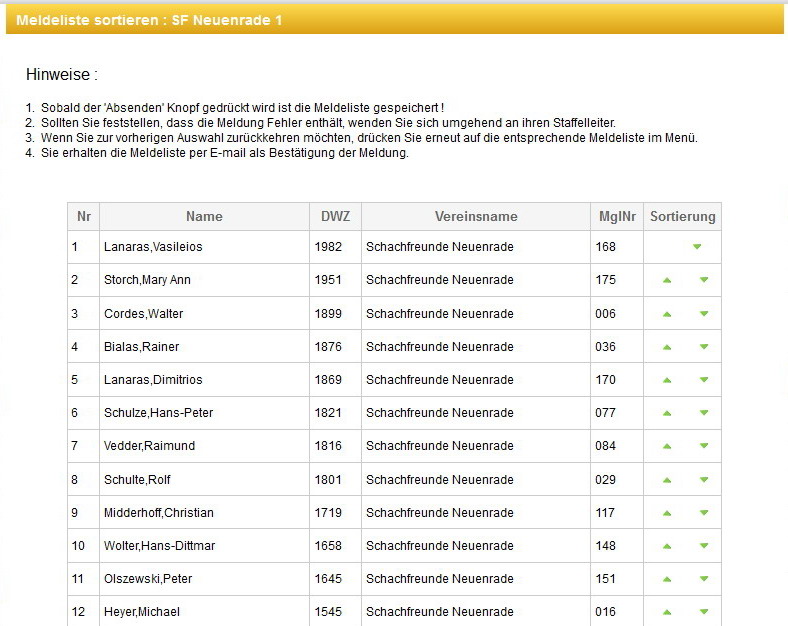Raise Schulte,Rolf one position
This screenshot has width=788, height=626.
pos(667,480)
